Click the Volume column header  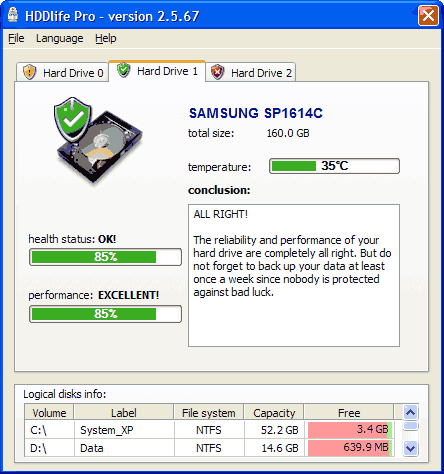[x=49, y=413]
